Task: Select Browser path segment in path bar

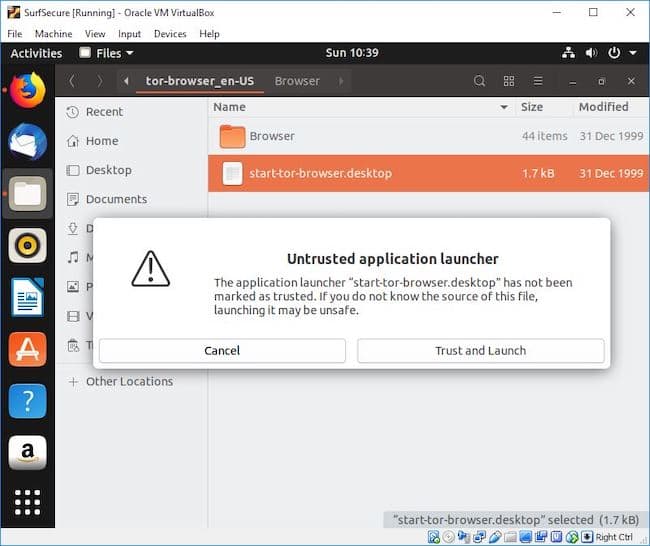Action: (x=297, y=81)
